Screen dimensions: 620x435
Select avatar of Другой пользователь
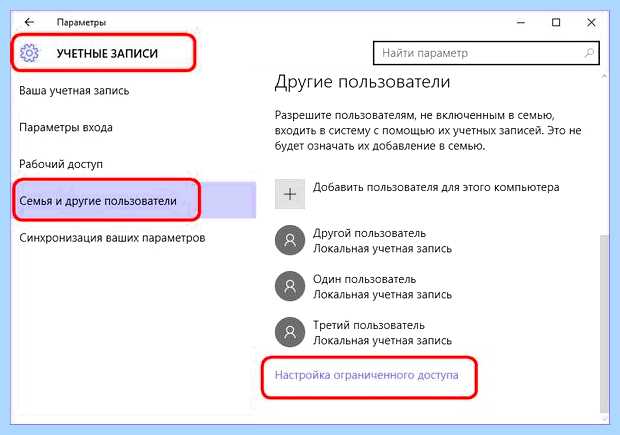tap(290, 240)
